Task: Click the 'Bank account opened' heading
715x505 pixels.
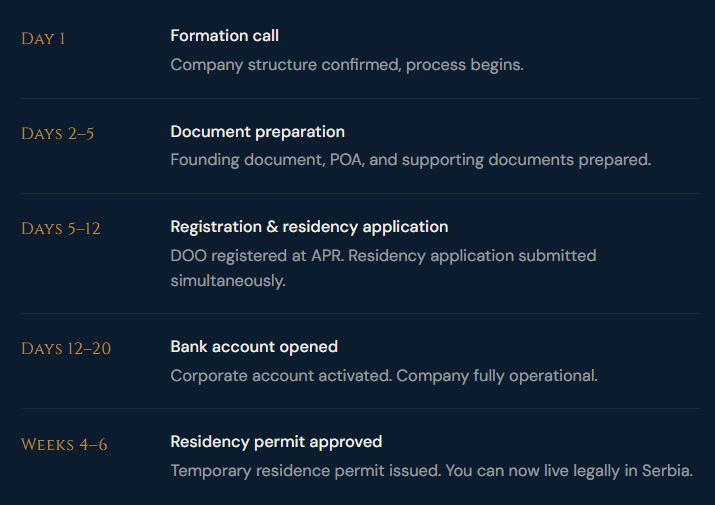Action: click(x=254, y=346)
